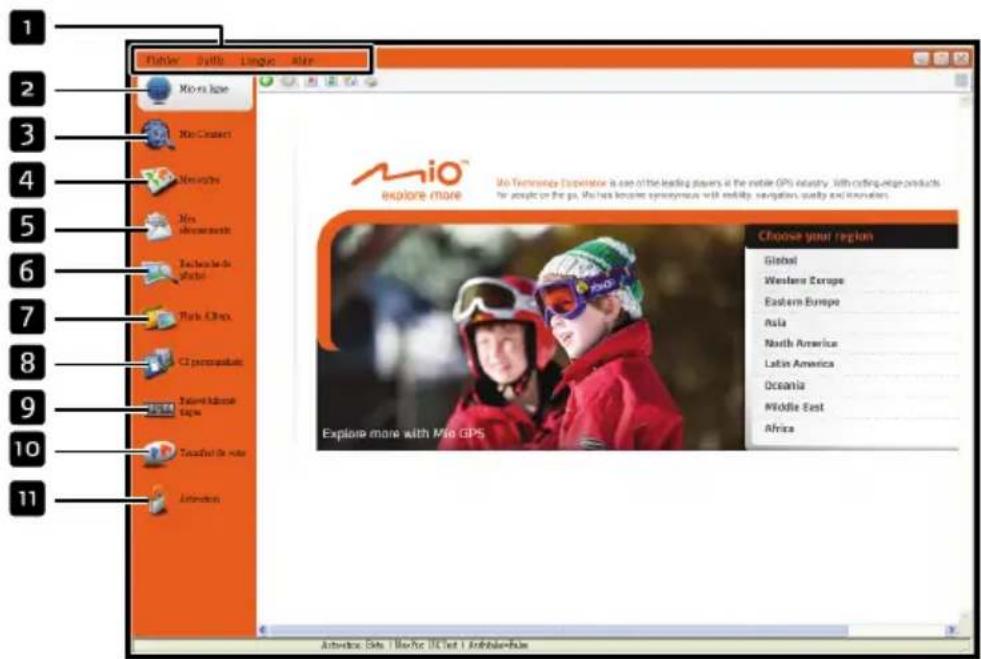981x659 pixels.
Task: Open Mes cartes map icon
Action: coord(158,181)
